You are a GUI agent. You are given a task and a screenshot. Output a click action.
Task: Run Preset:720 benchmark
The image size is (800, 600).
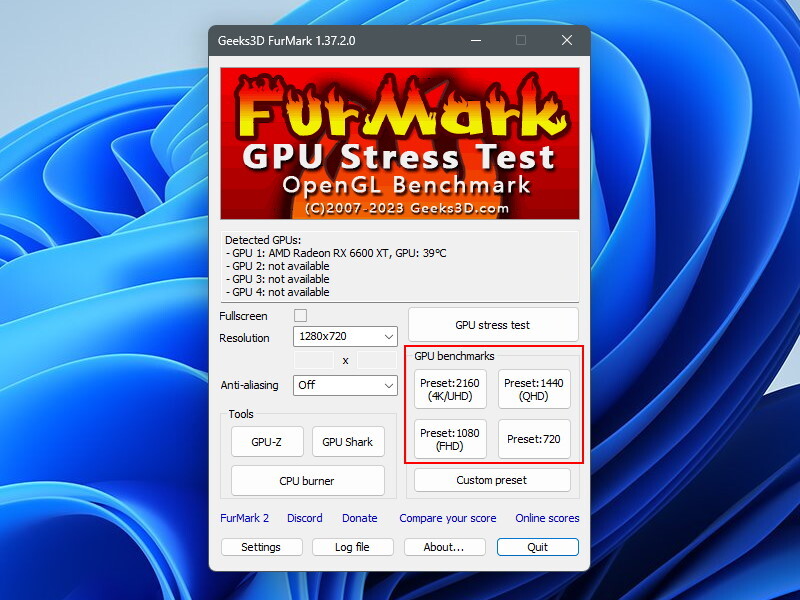click(x=534, y=439)
